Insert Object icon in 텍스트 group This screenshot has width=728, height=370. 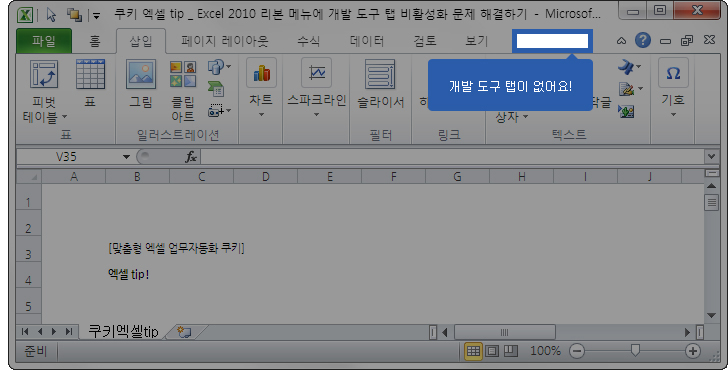[x=626, y=111]
